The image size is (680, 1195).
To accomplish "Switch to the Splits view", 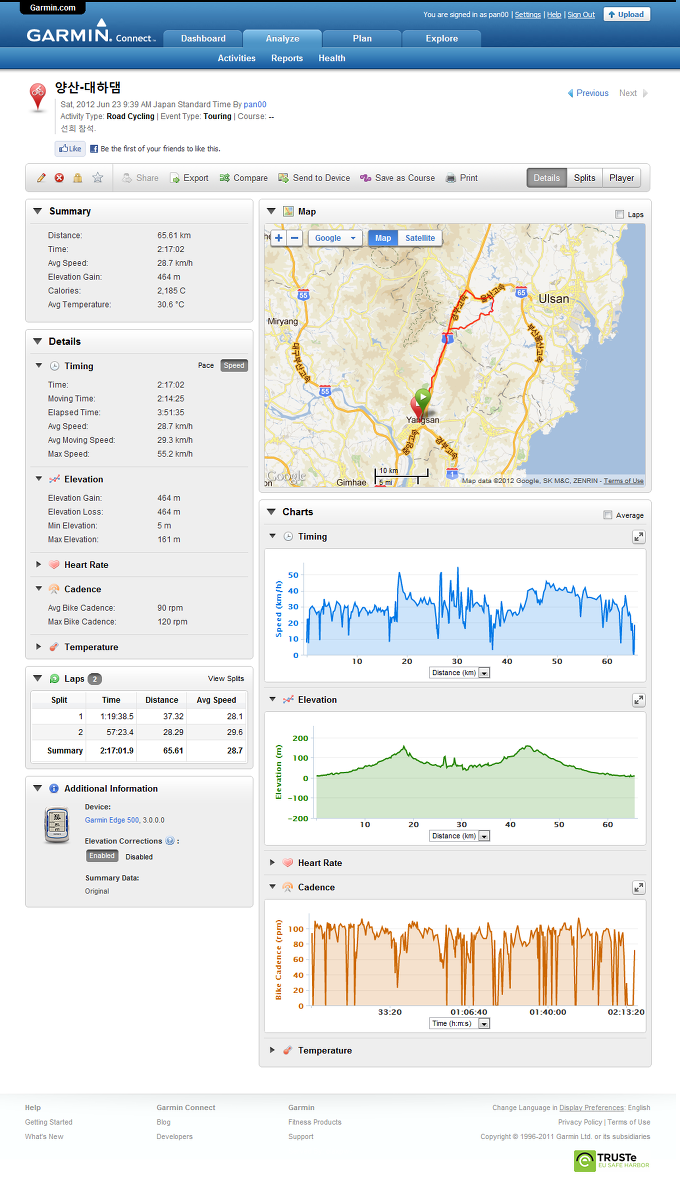I will [x=585, y=178].
